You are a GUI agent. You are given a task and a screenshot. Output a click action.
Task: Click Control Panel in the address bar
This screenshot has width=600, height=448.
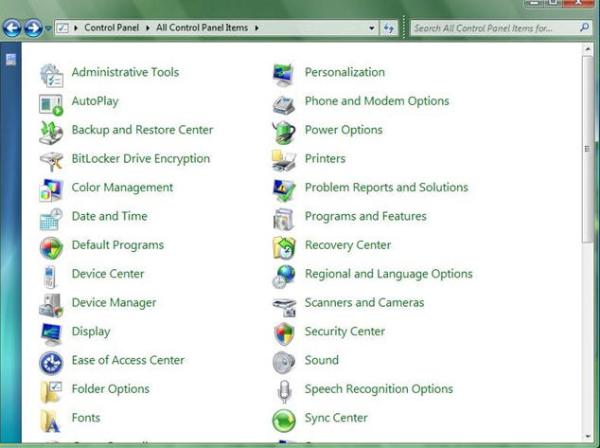coord(112,28)
